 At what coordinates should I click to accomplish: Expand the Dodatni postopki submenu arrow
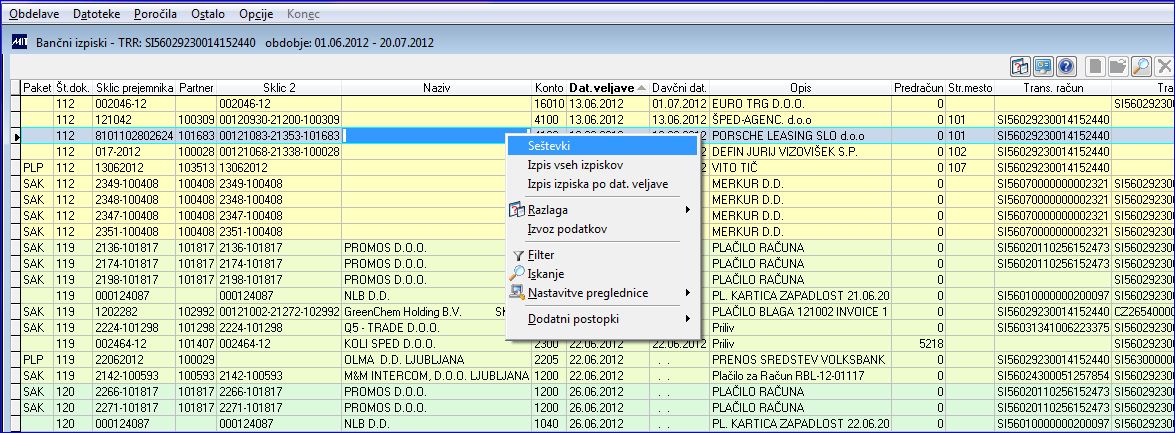(x=687, y=319)
